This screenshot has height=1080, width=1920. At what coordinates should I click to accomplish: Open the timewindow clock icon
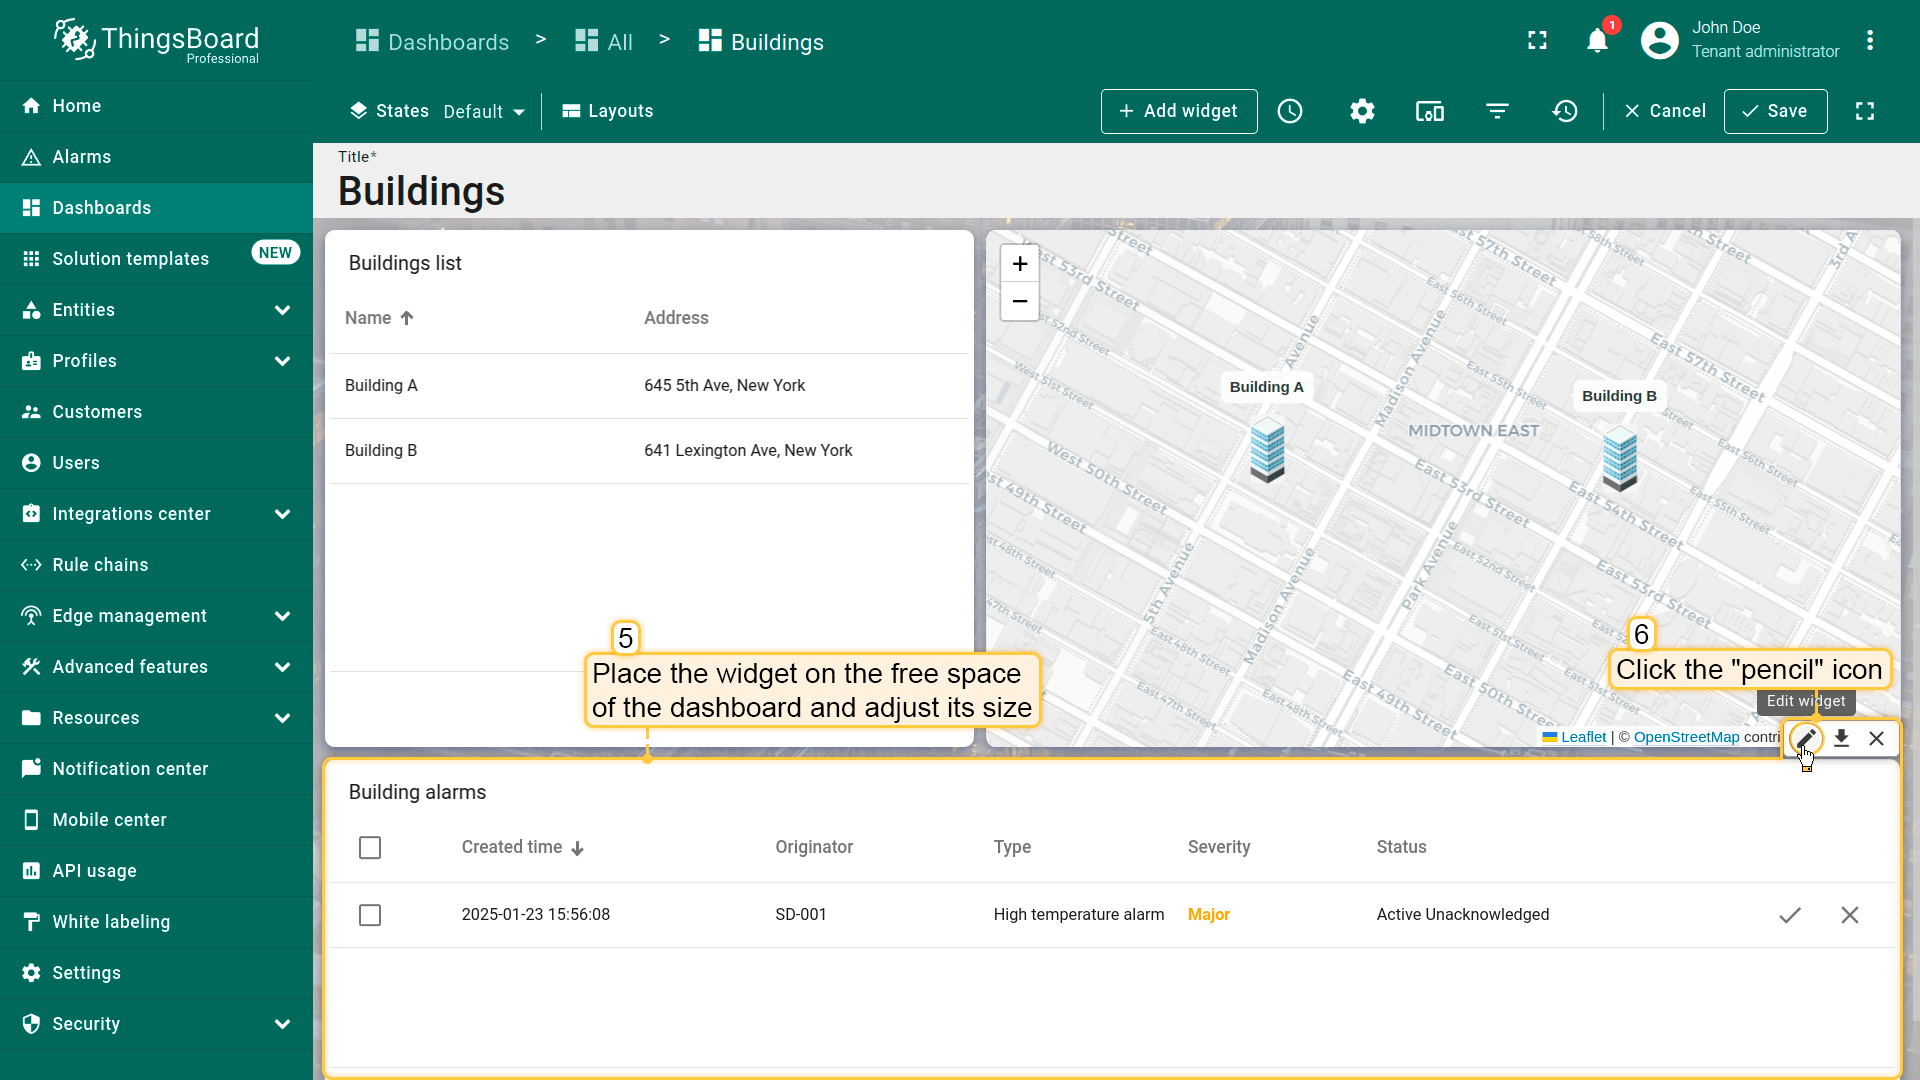pyautogui.click(x=1290, y=111)
